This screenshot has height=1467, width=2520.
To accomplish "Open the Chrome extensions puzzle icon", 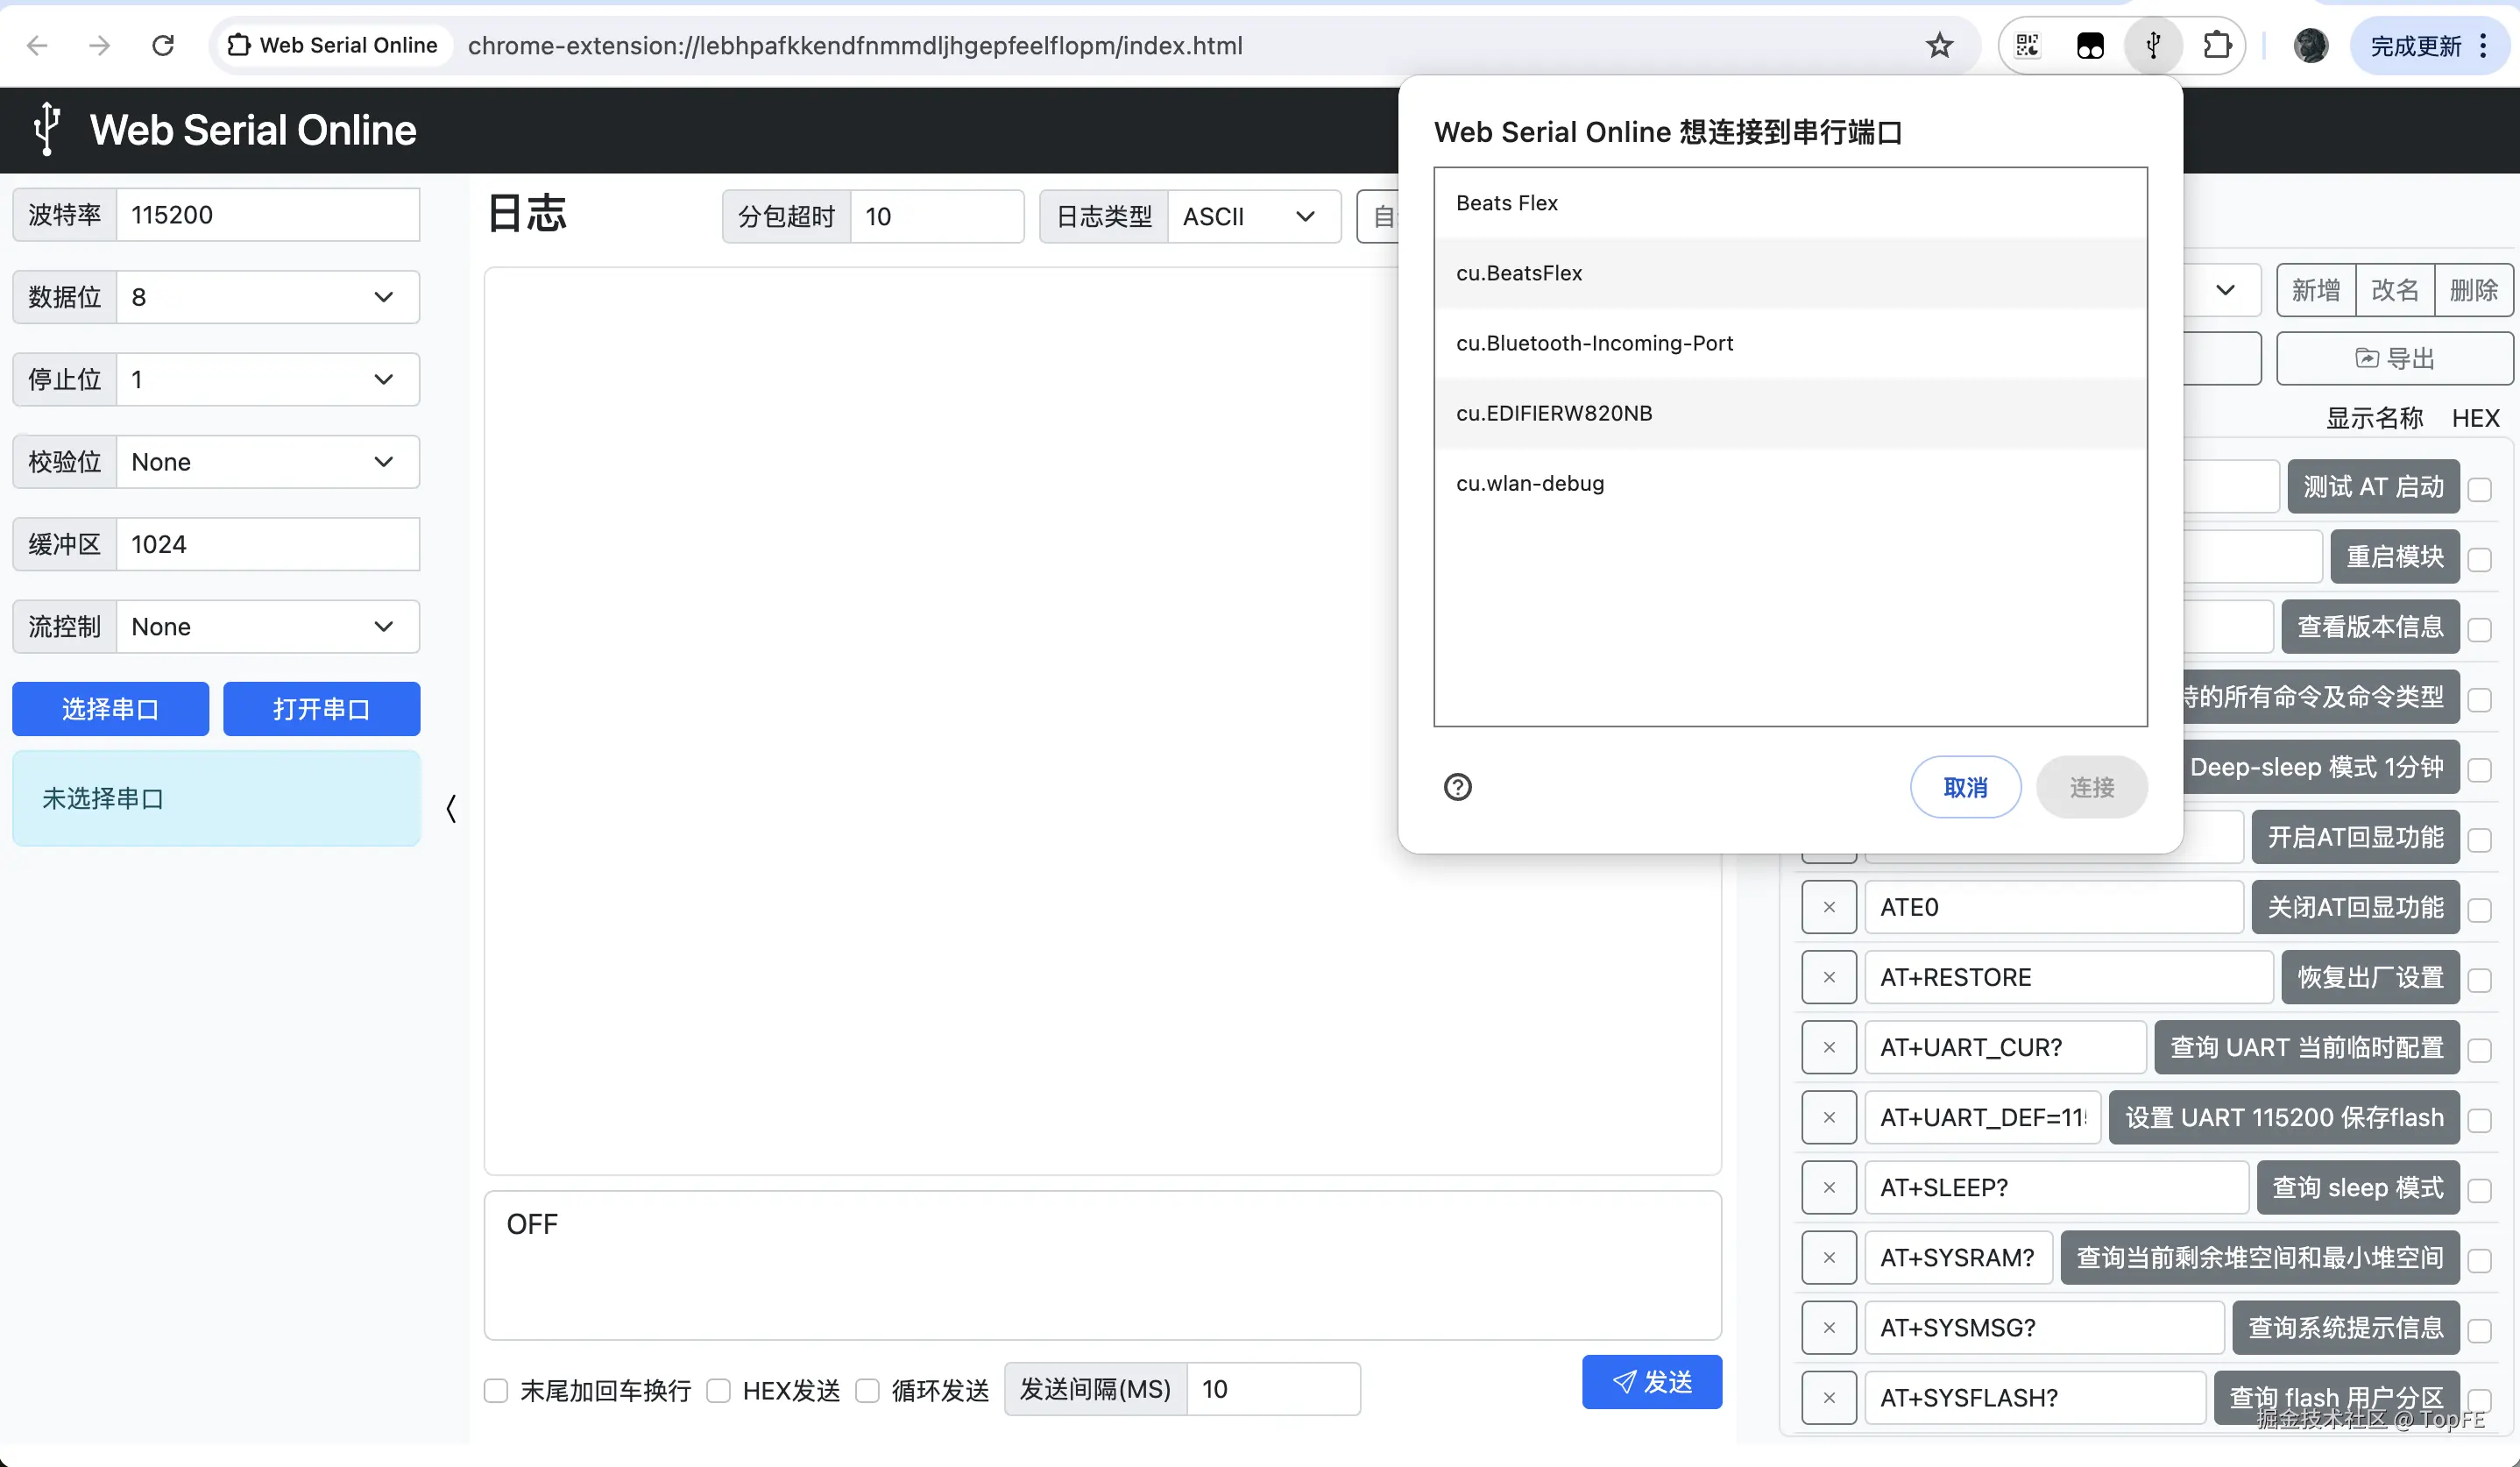I will click(2217, 45).
